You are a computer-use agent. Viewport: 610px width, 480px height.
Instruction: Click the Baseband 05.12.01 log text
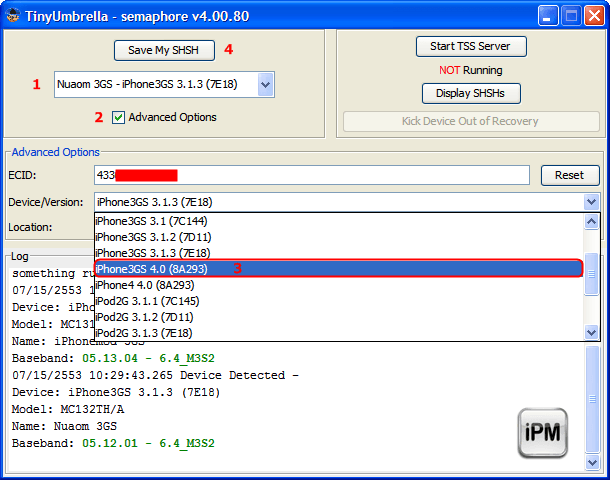coord(113,443)
